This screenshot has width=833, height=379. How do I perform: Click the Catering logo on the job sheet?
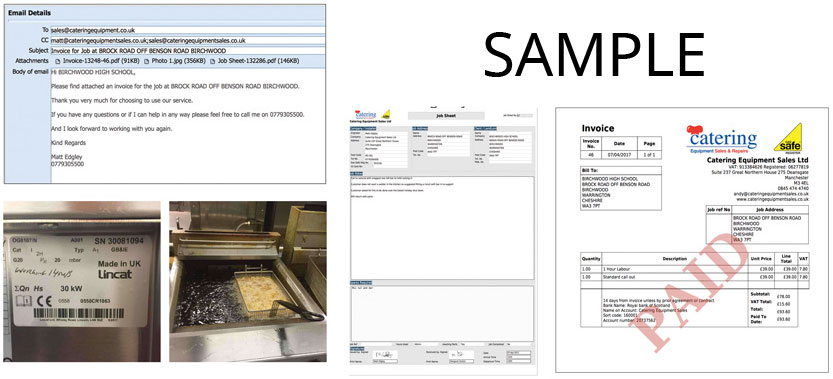pyautogui.click(x=366, y=115)
